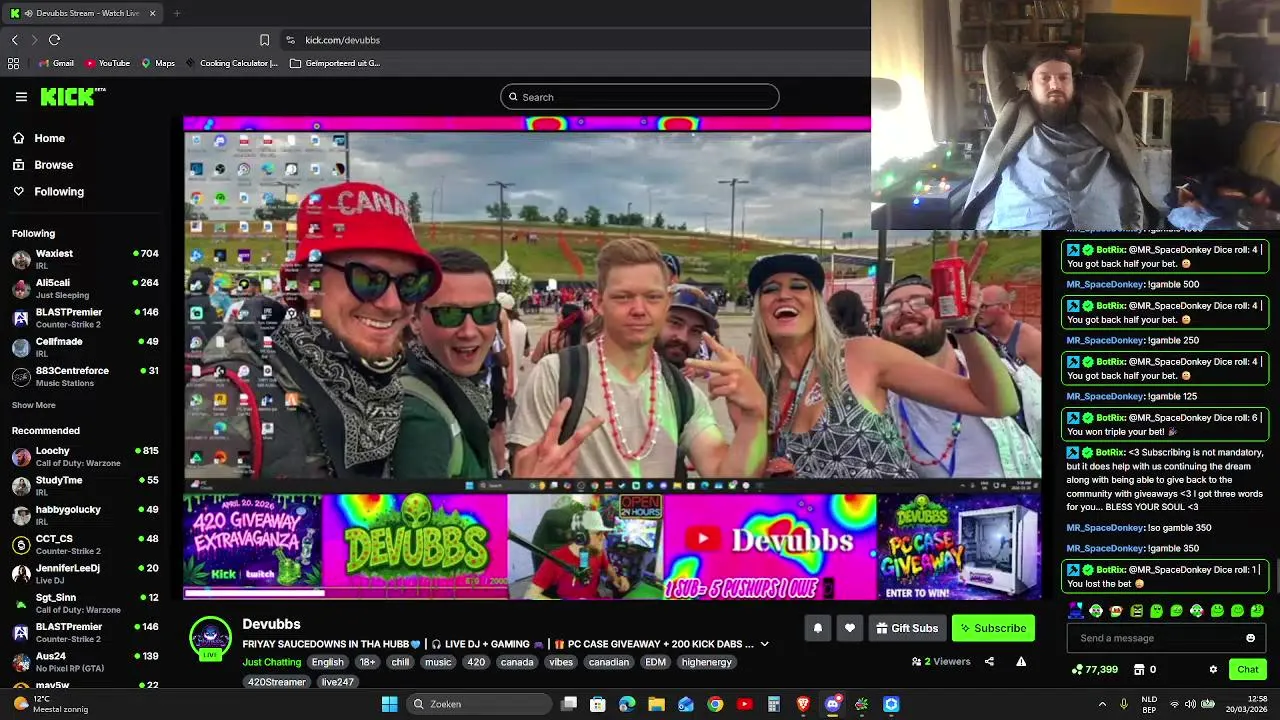Open chat settings gear icon
Image resolution: width=1280 pixels, height=720 pixels.
point(1213,669)
